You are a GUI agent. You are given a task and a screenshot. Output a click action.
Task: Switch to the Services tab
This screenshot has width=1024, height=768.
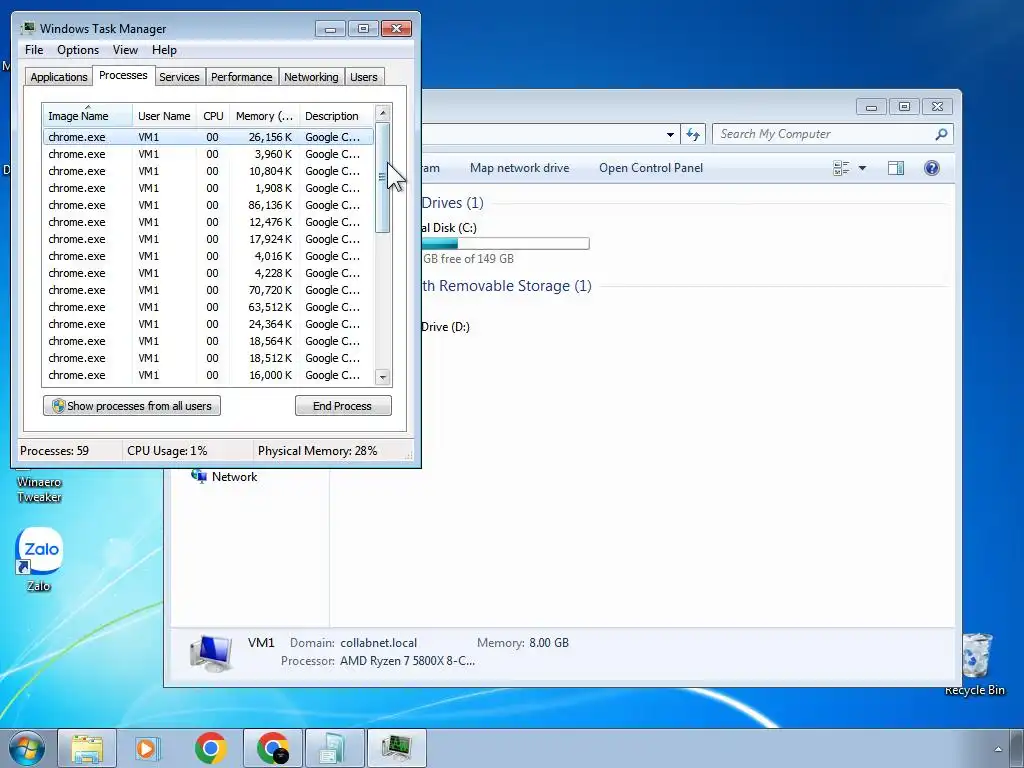[x=179, y=77]
